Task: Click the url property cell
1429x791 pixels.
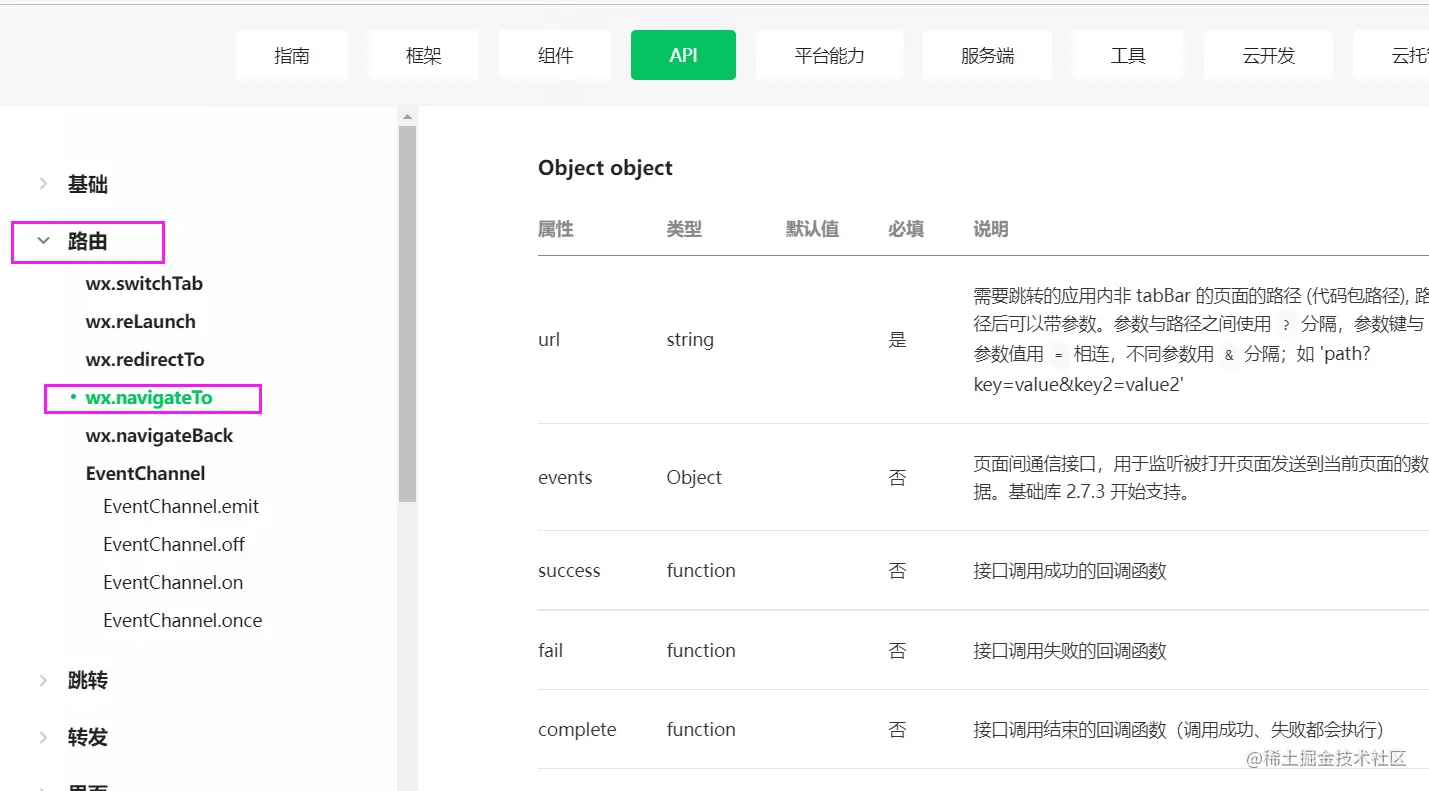Action: 549,340
